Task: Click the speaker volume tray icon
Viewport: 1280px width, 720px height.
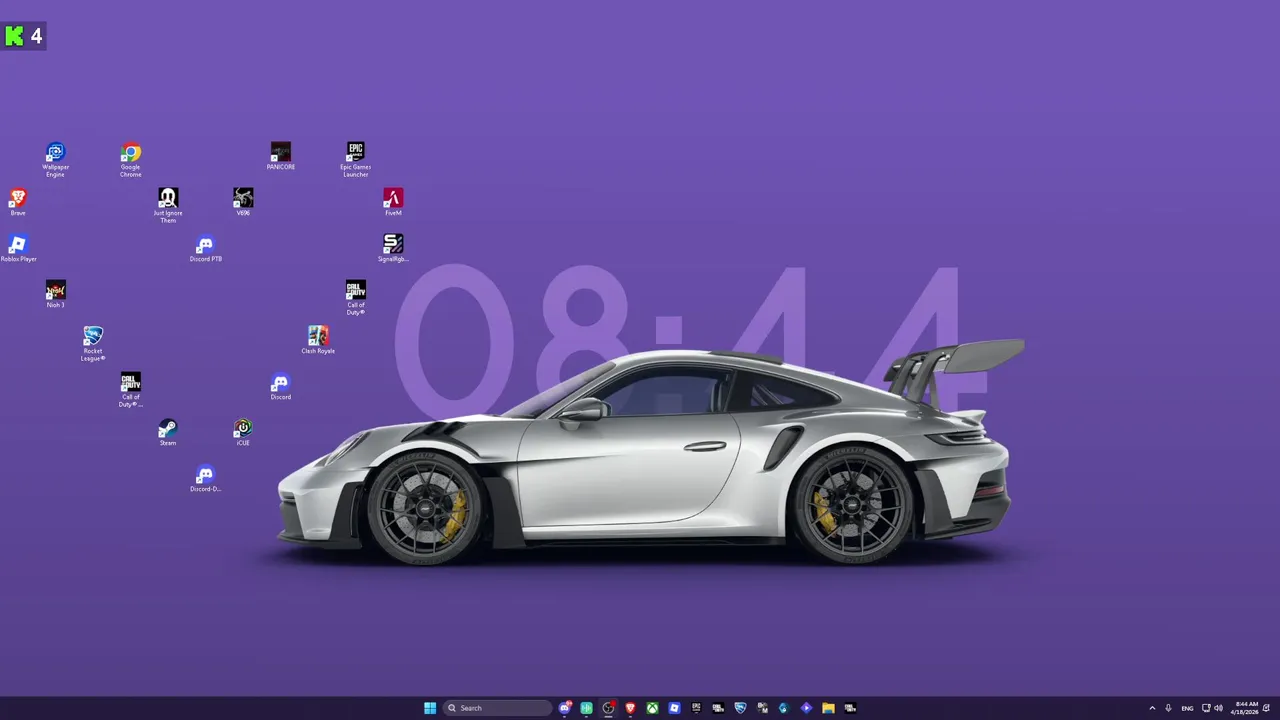Action: [x=1218, y=708]
